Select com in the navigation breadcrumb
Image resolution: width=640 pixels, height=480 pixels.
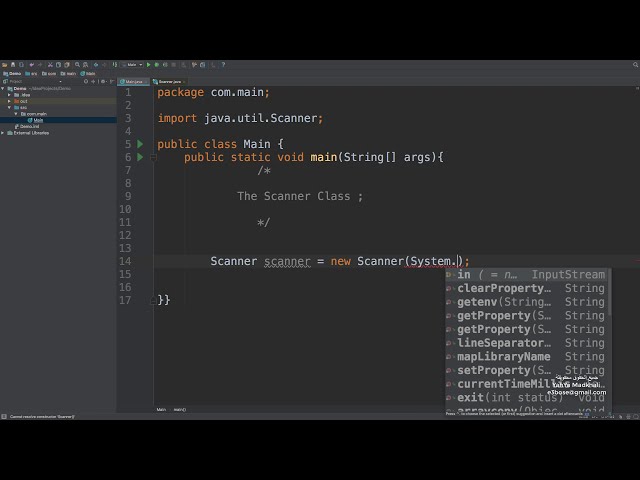(x=49, y=74)
